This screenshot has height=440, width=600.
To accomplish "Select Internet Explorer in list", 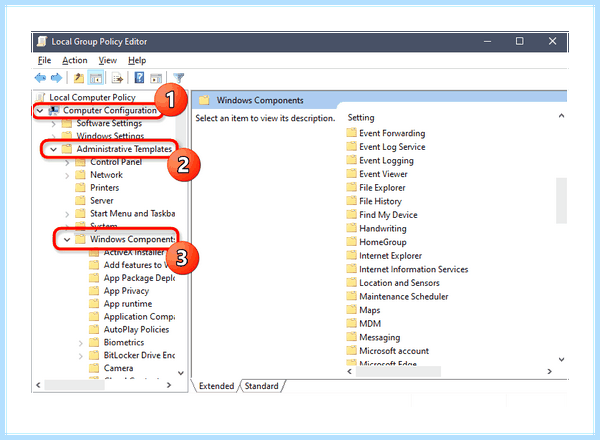I will pos(390,255).
